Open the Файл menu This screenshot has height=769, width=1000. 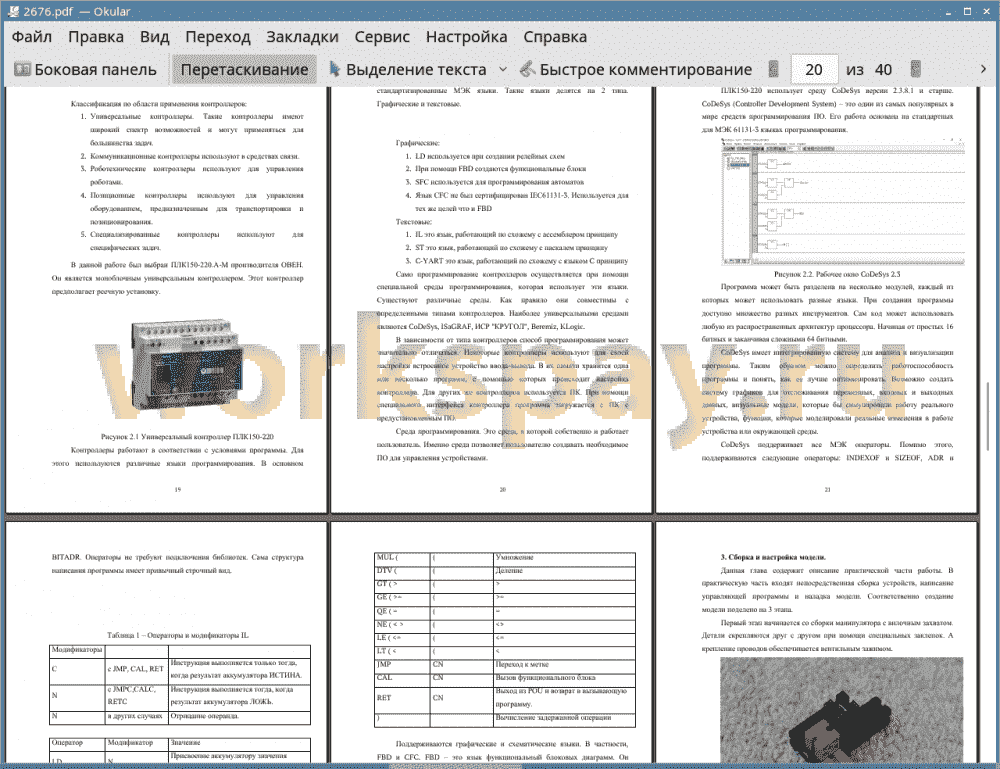point(32,37)
